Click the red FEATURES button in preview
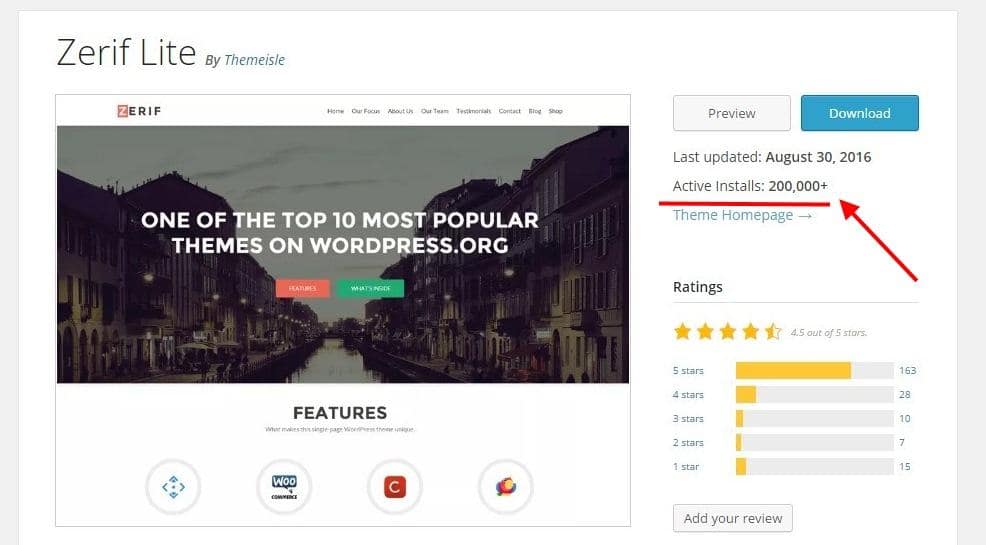Screen dimensions: 986x545 tap(302, 288)
